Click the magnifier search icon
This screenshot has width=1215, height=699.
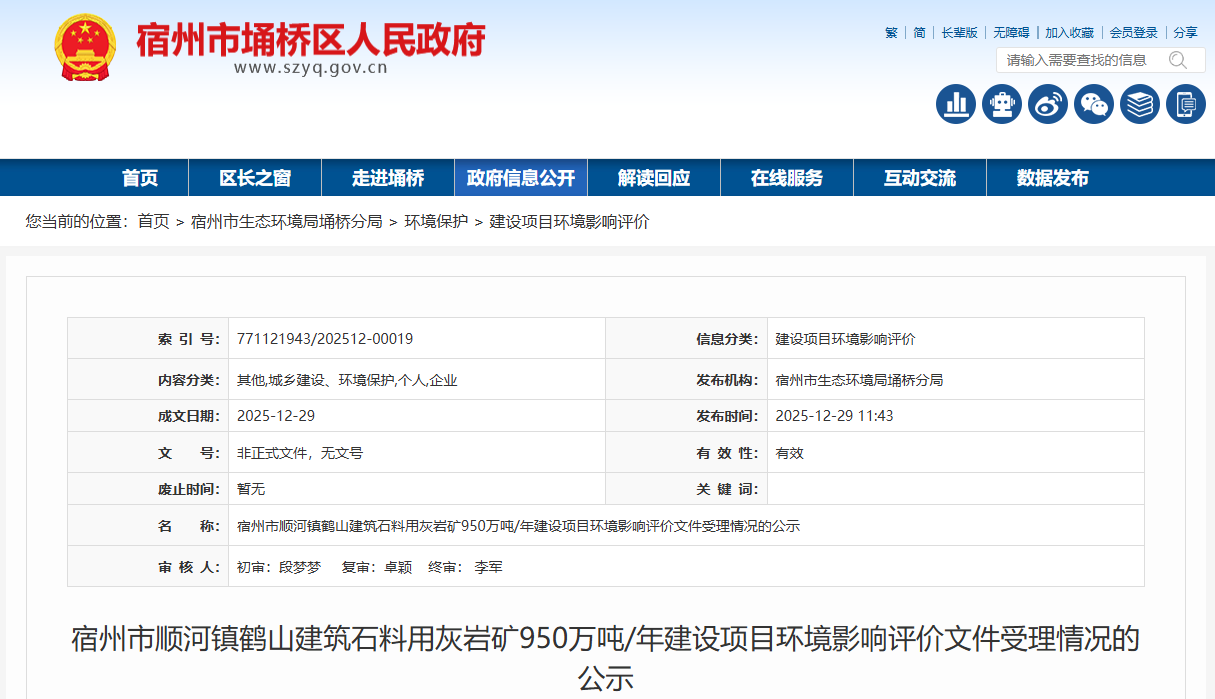1178,60
